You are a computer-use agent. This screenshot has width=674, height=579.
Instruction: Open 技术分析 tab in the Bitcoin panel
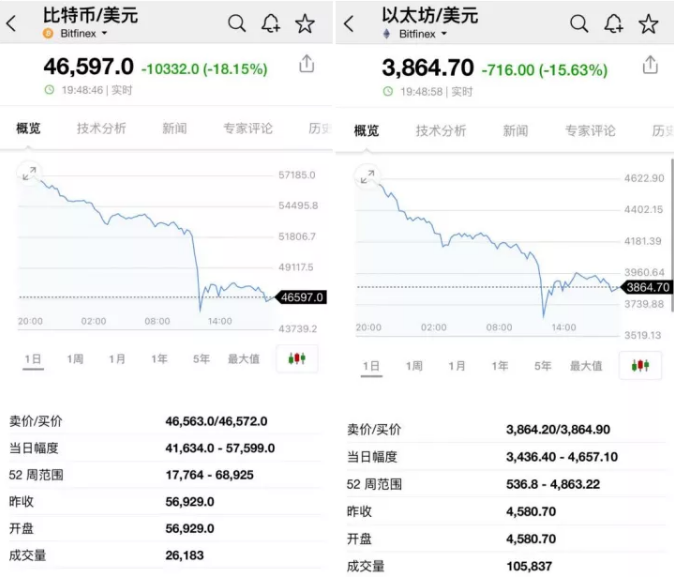tap(102, 128)
